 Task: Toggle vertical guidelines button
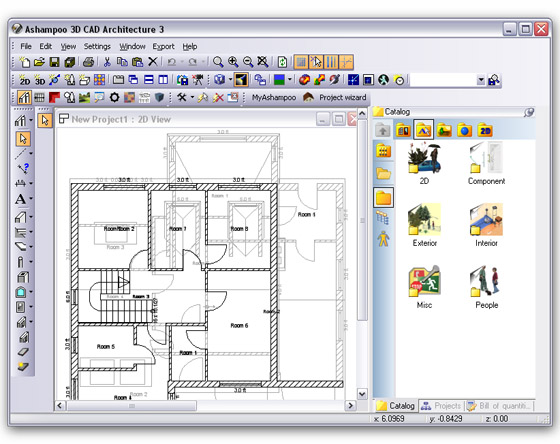[331, 62]
